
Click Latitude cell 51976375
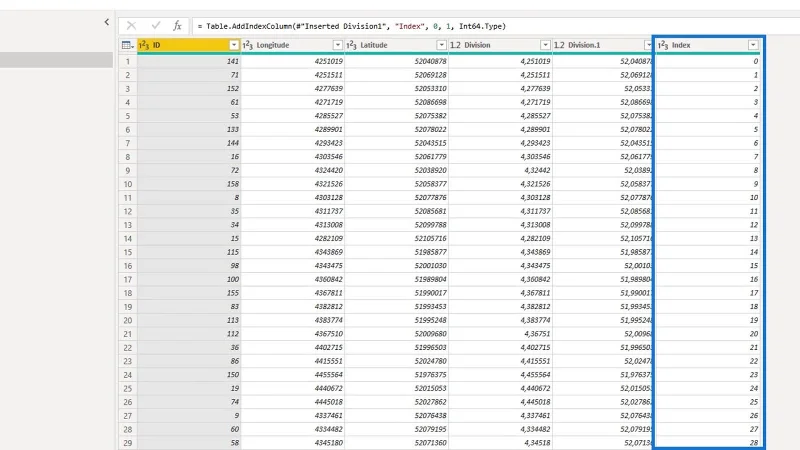coord(396,374)
